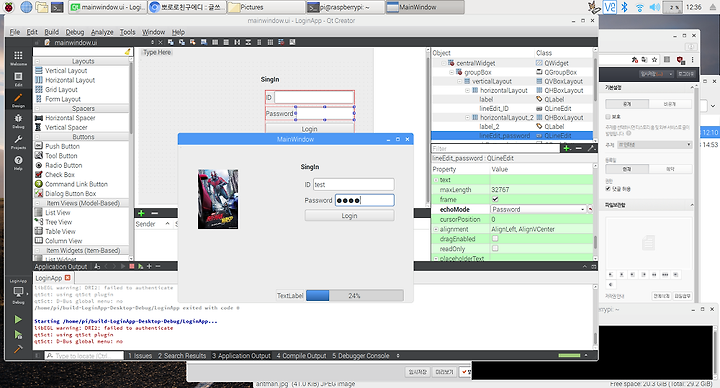Open the Debug mode bug icon
The width and height of the screenshot is (720, 388).
pyautogui.click(x=18, y=120)
